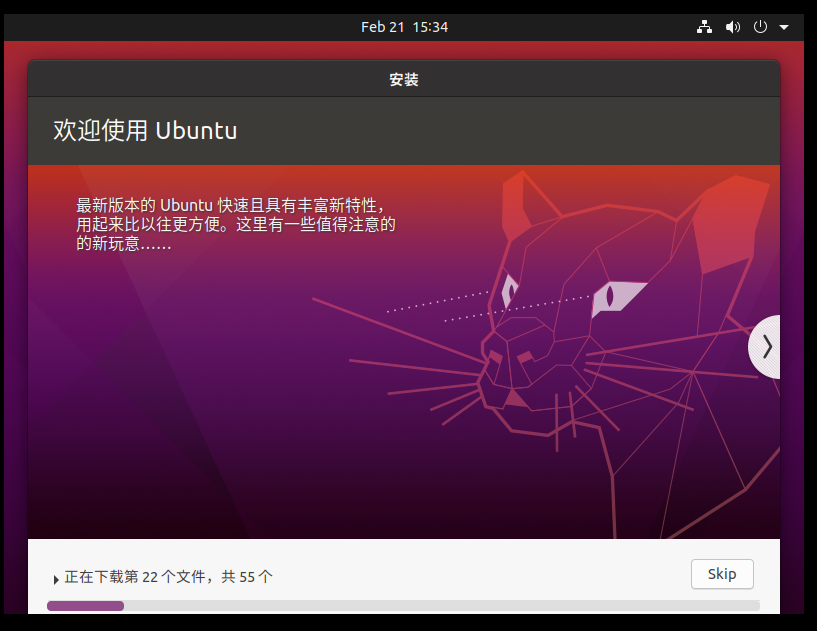Click the '欢迎使用 Ubuntu' heading
Viewport: 817px width, 631px height.
(x=145, y=130)
